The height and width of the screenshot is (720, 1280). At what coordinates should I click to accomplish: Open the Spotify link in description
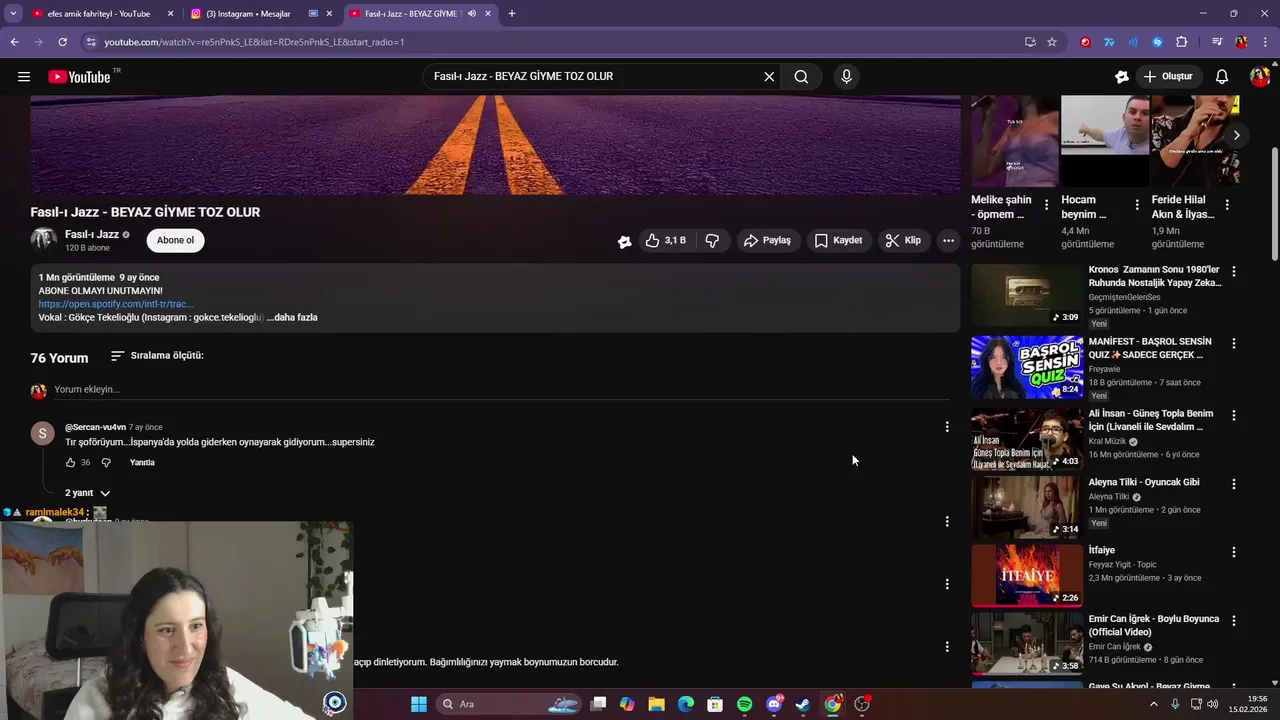[x=115, y=304]
